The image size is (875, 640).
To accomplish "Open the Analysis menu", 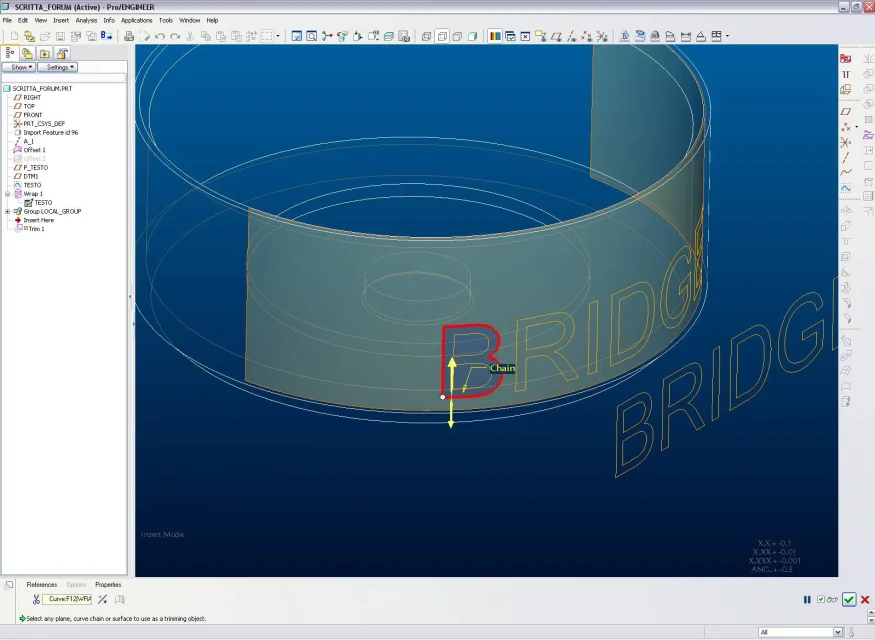I will [x=86, y=20].
